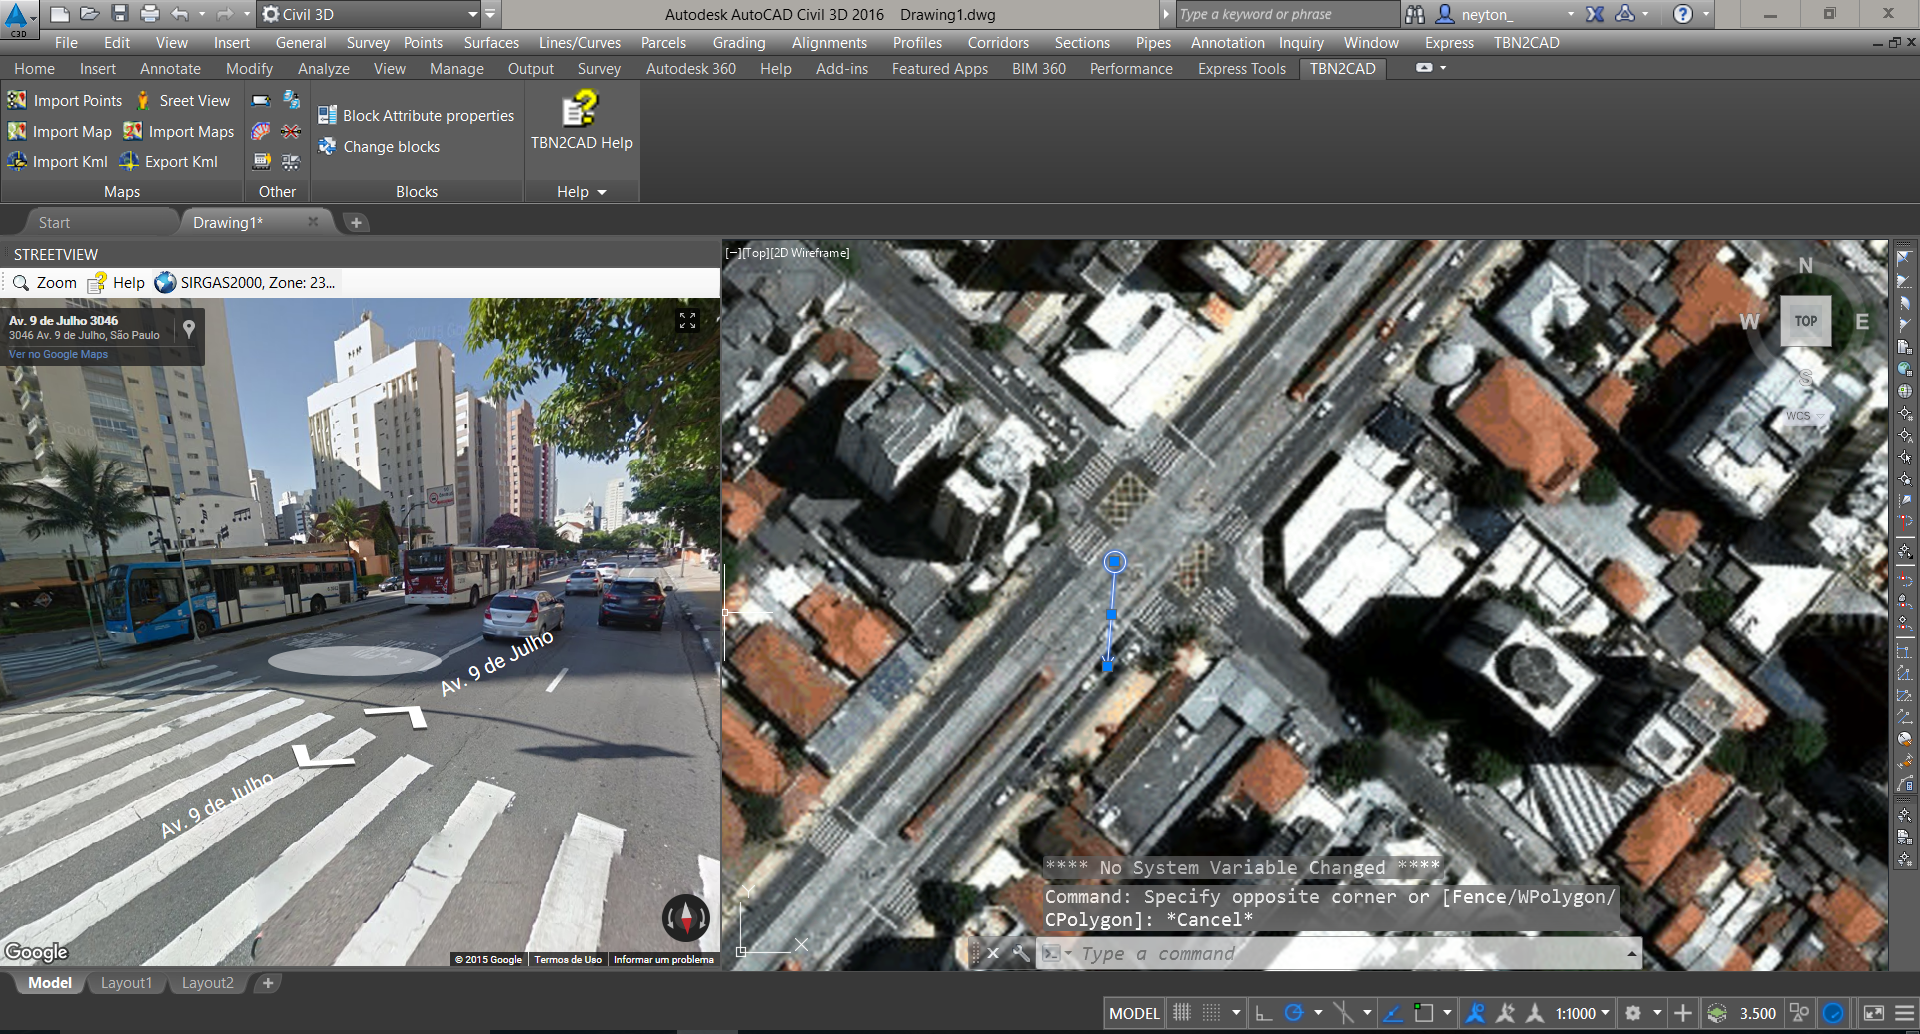The width and height of the screenshot is (1920, 1034).
Task: Toggle Ortho mode in status bar
Action: click(x=1264, y=1013)
